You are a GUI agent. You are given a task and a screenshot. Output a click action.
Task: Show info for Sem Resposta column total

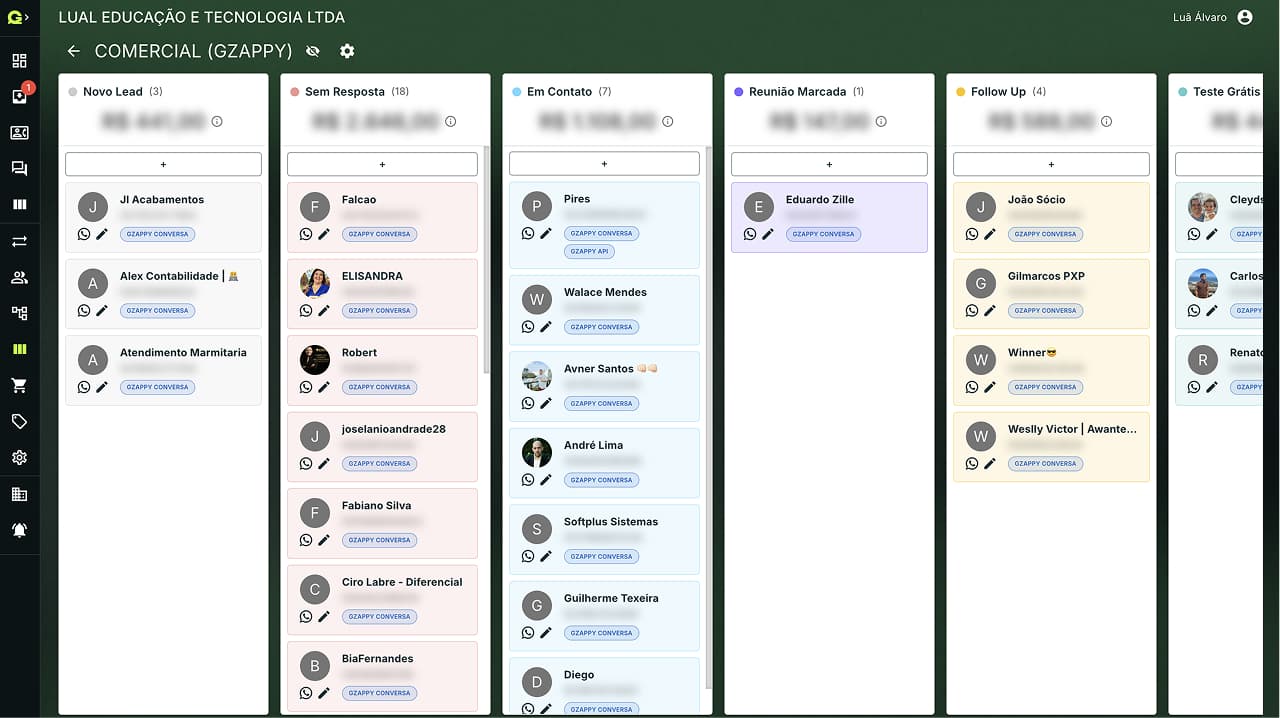coord(450,122)
